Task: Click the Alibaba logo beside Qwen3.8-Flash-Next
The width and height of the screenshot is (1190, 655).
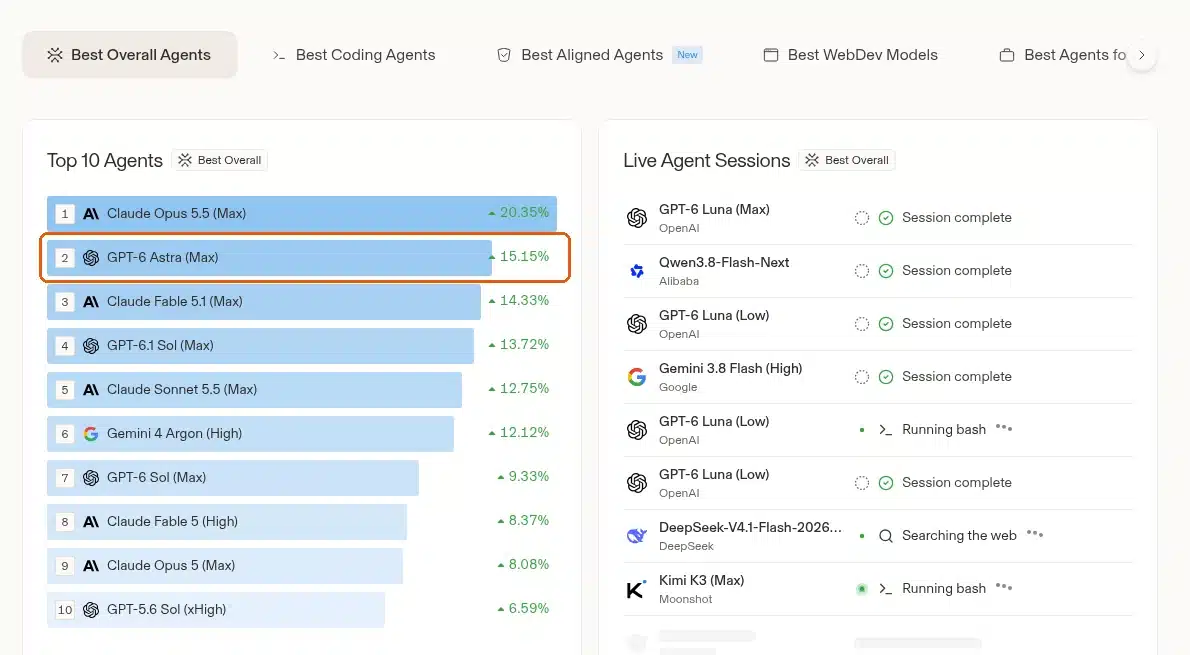Action: point(637,271)
